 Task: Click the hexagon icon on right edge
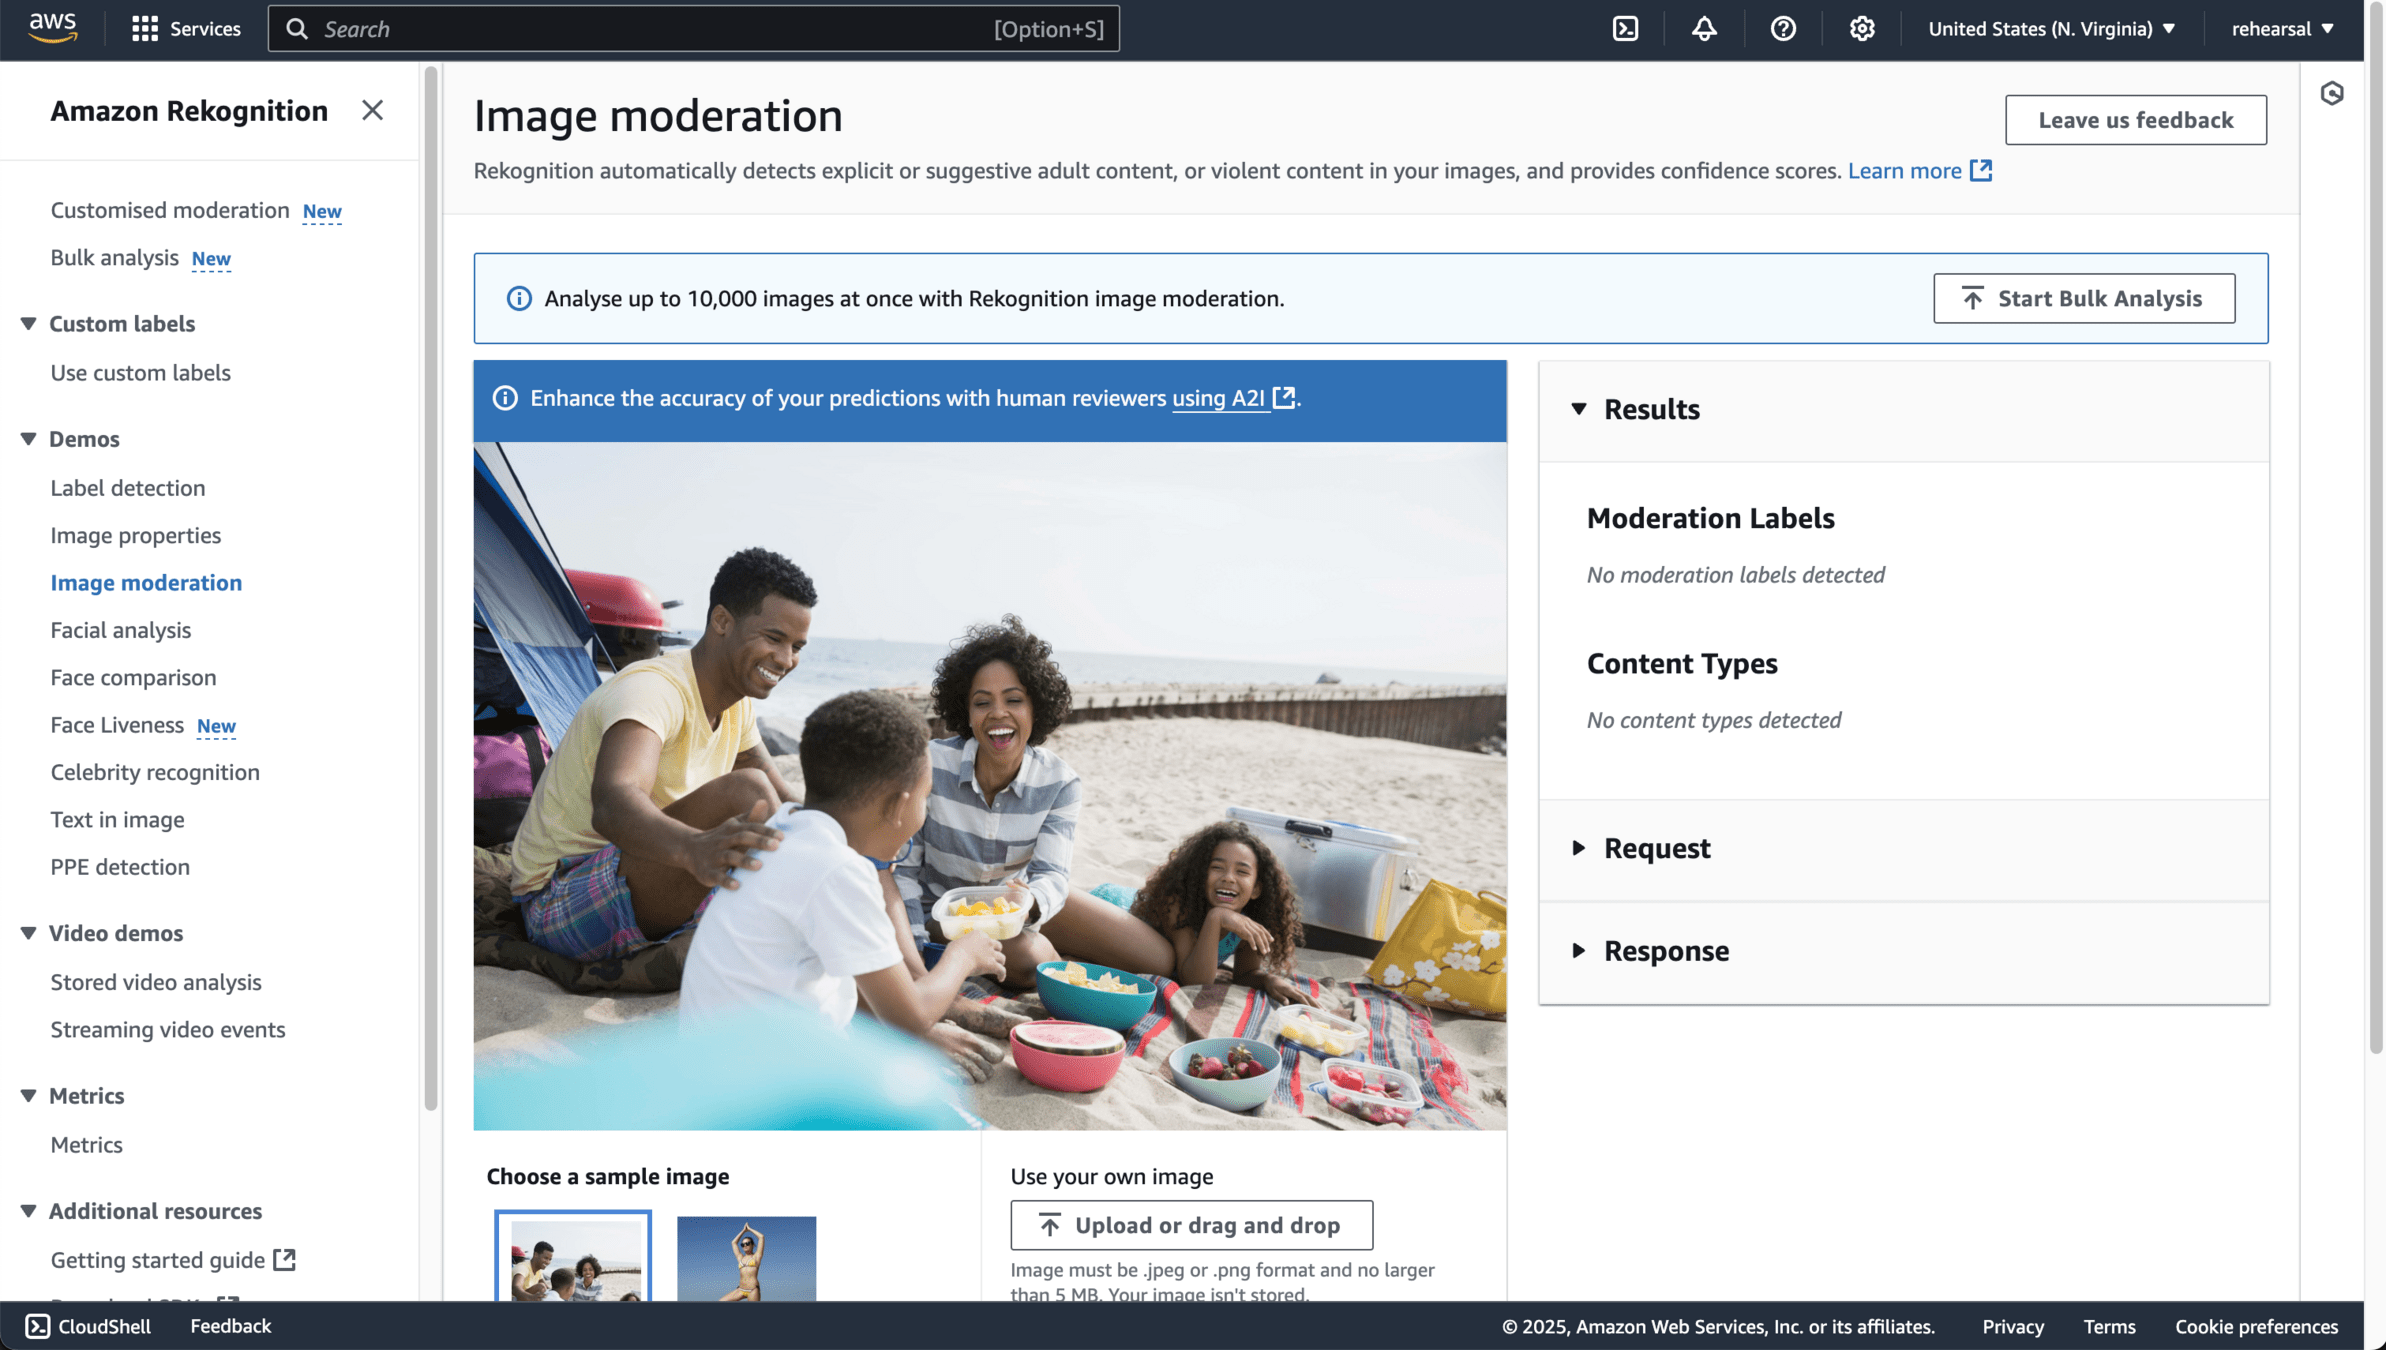pyautogui.click(x=2331, y=94)
